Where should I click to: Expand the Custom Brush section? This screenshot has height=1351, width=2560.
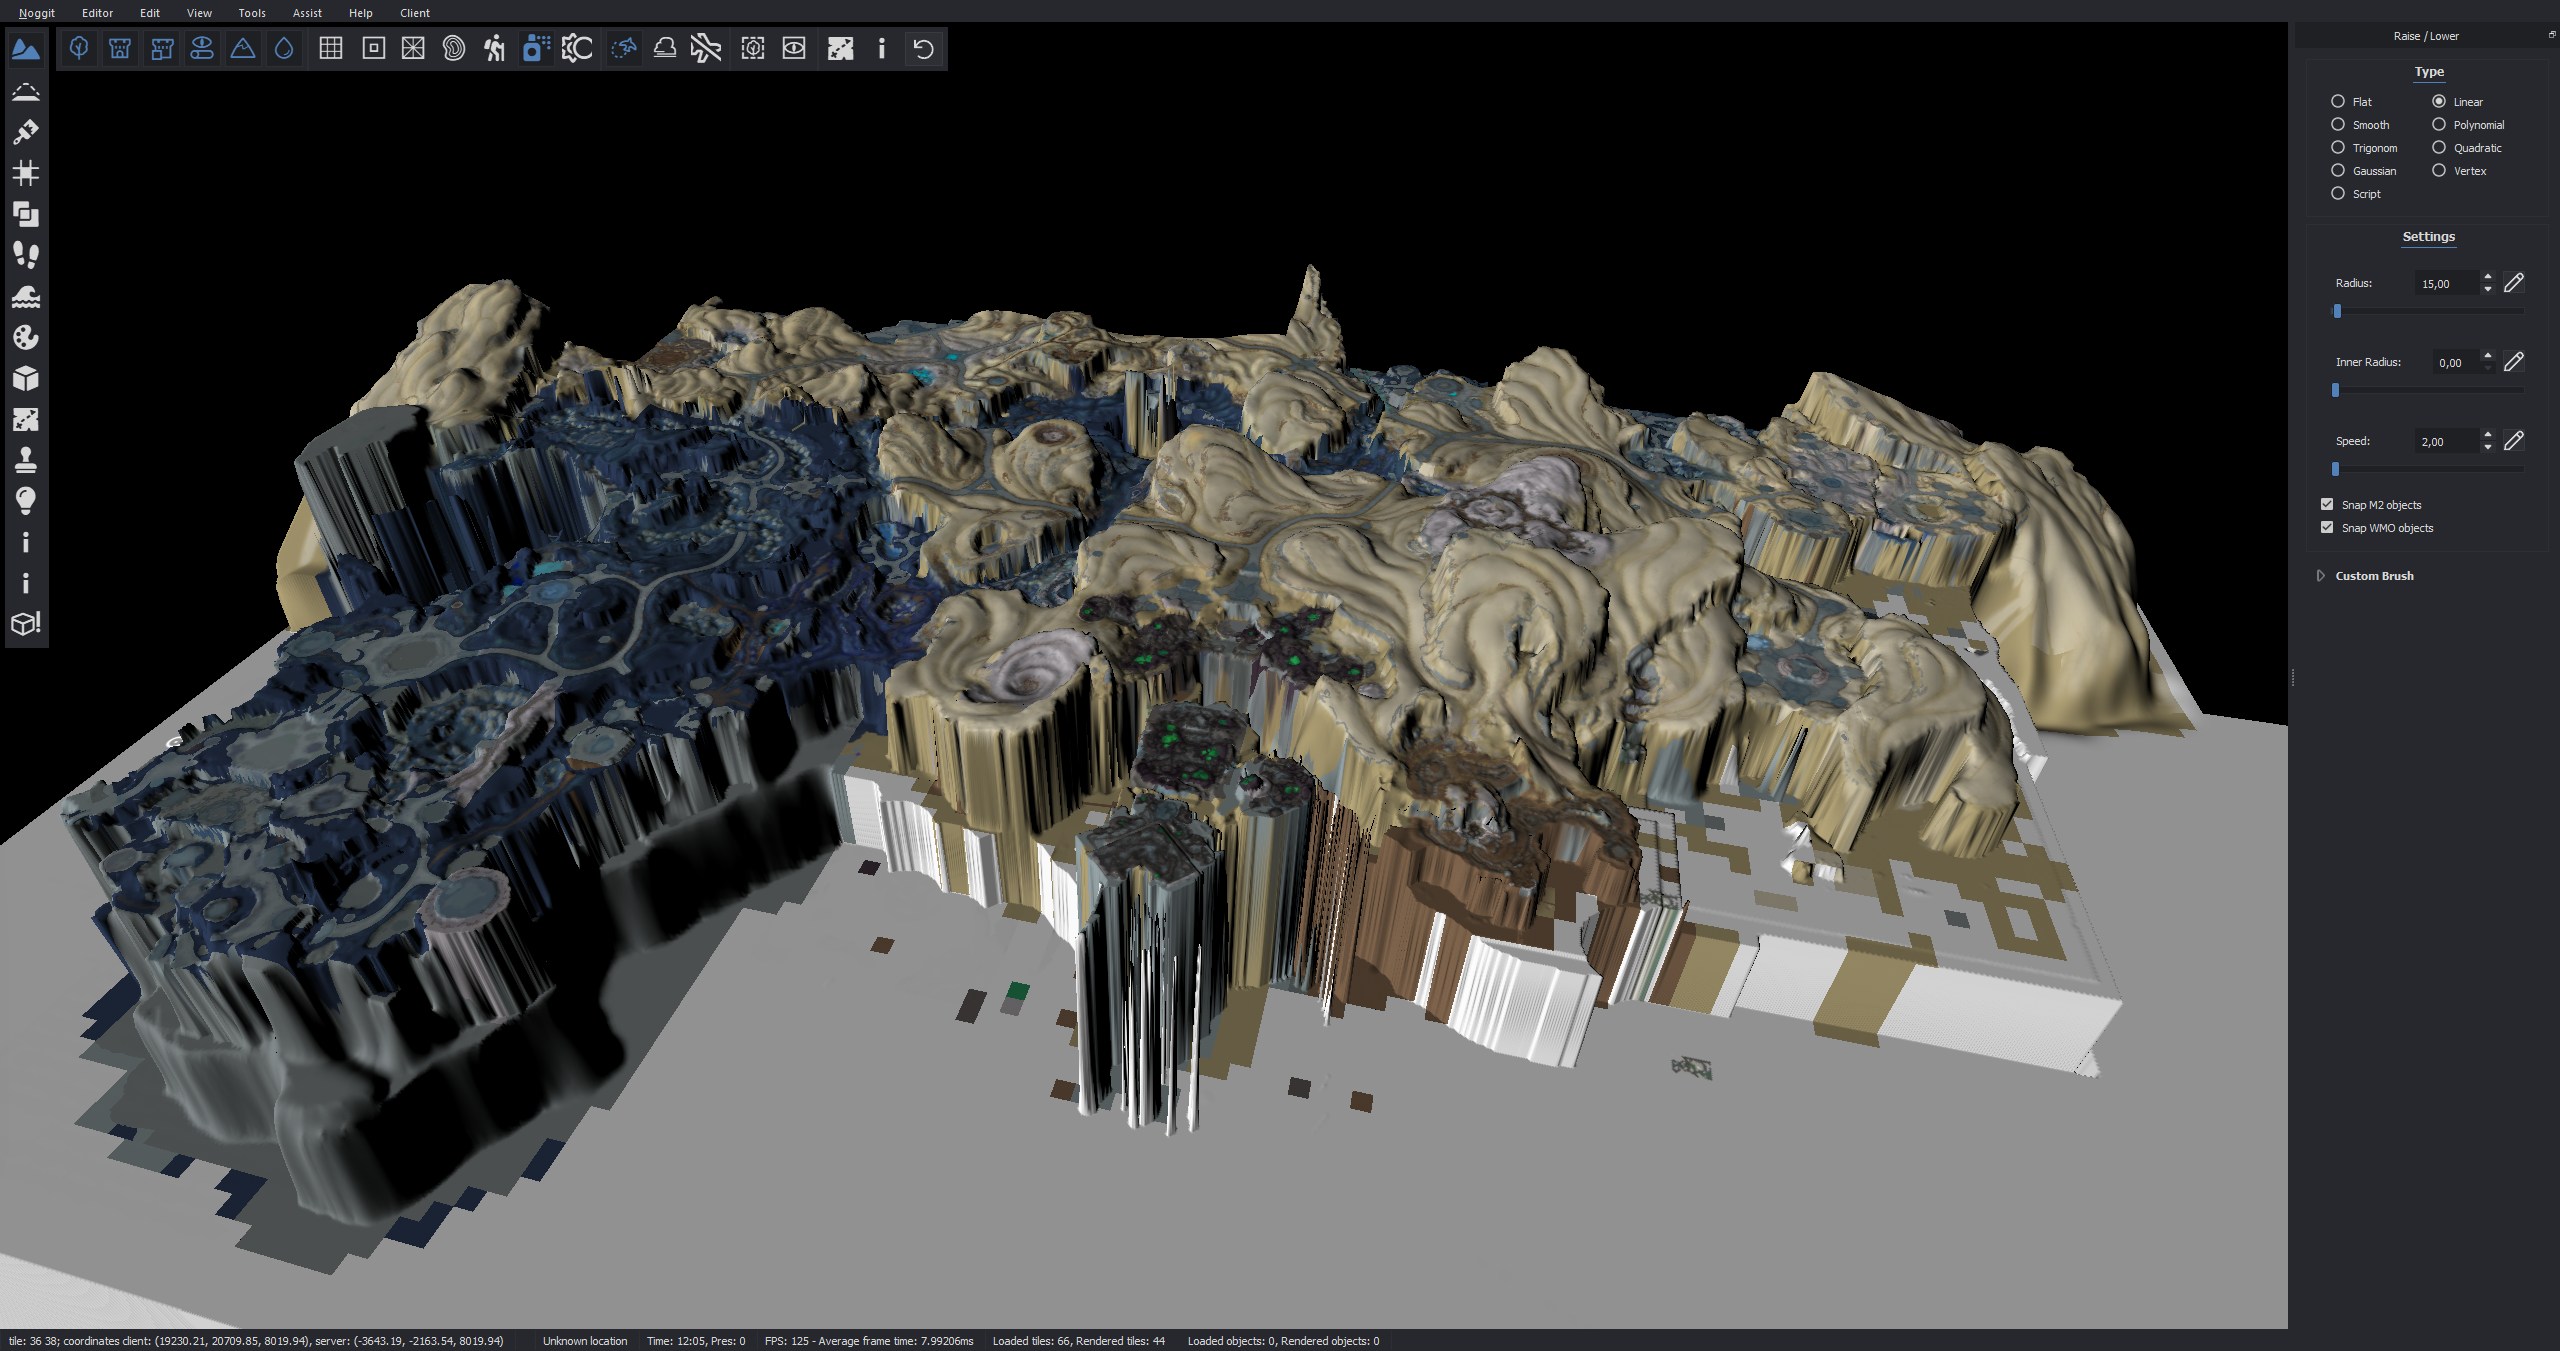coord(2321,576)
